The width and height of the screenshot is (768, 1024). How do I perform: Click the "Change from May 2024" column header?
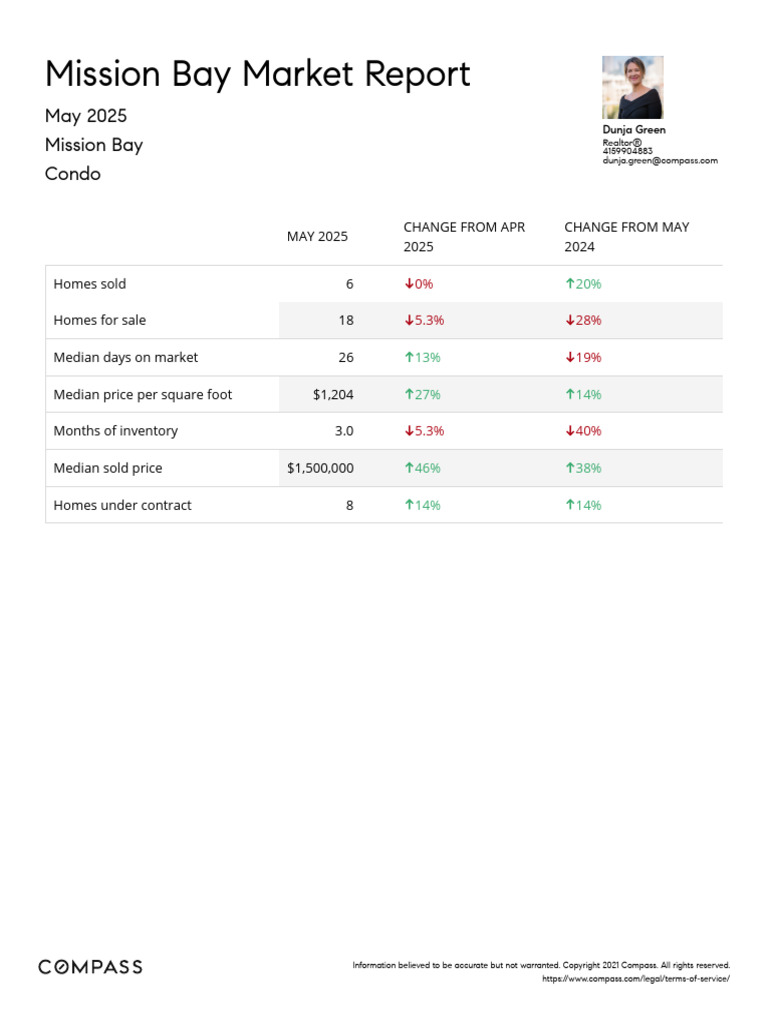[626, 237]
